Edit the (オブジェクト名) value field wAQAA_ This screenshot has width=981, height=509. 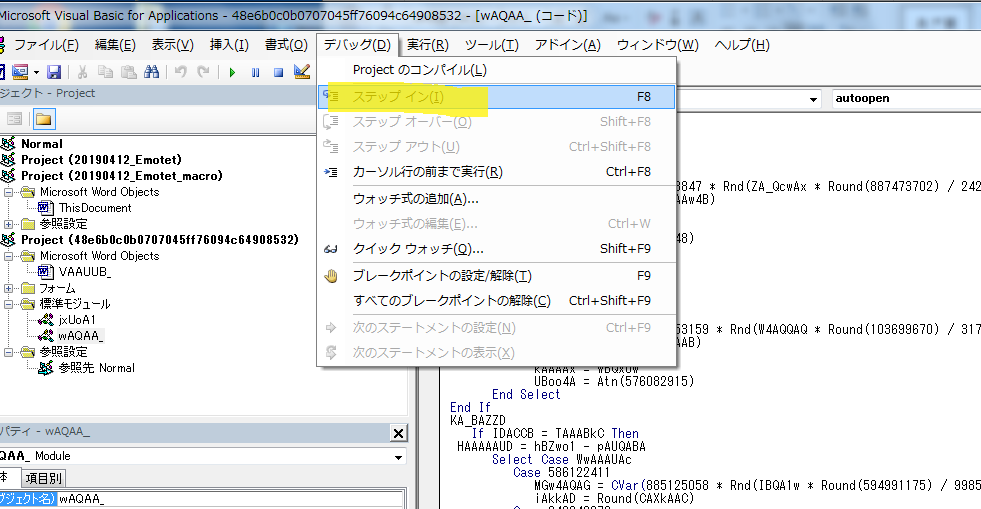tap(230, 499)
